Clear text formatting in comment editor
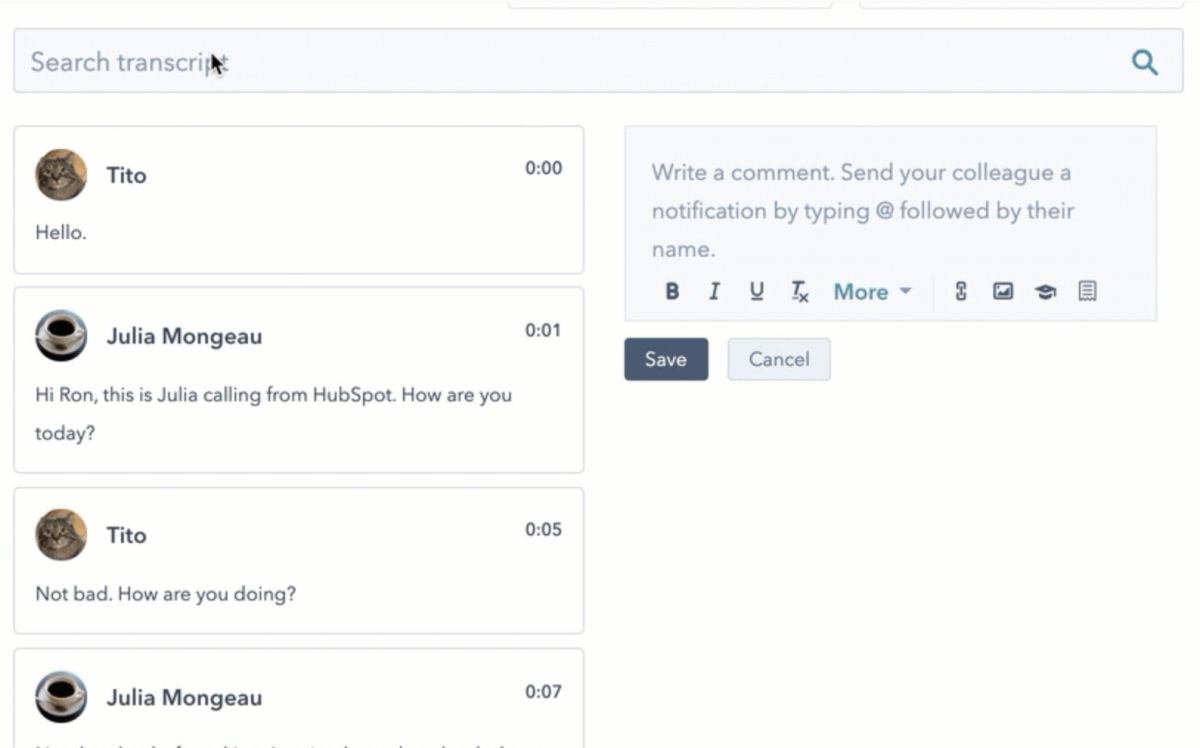This screenshot has width=1200, height=748. 799,292
